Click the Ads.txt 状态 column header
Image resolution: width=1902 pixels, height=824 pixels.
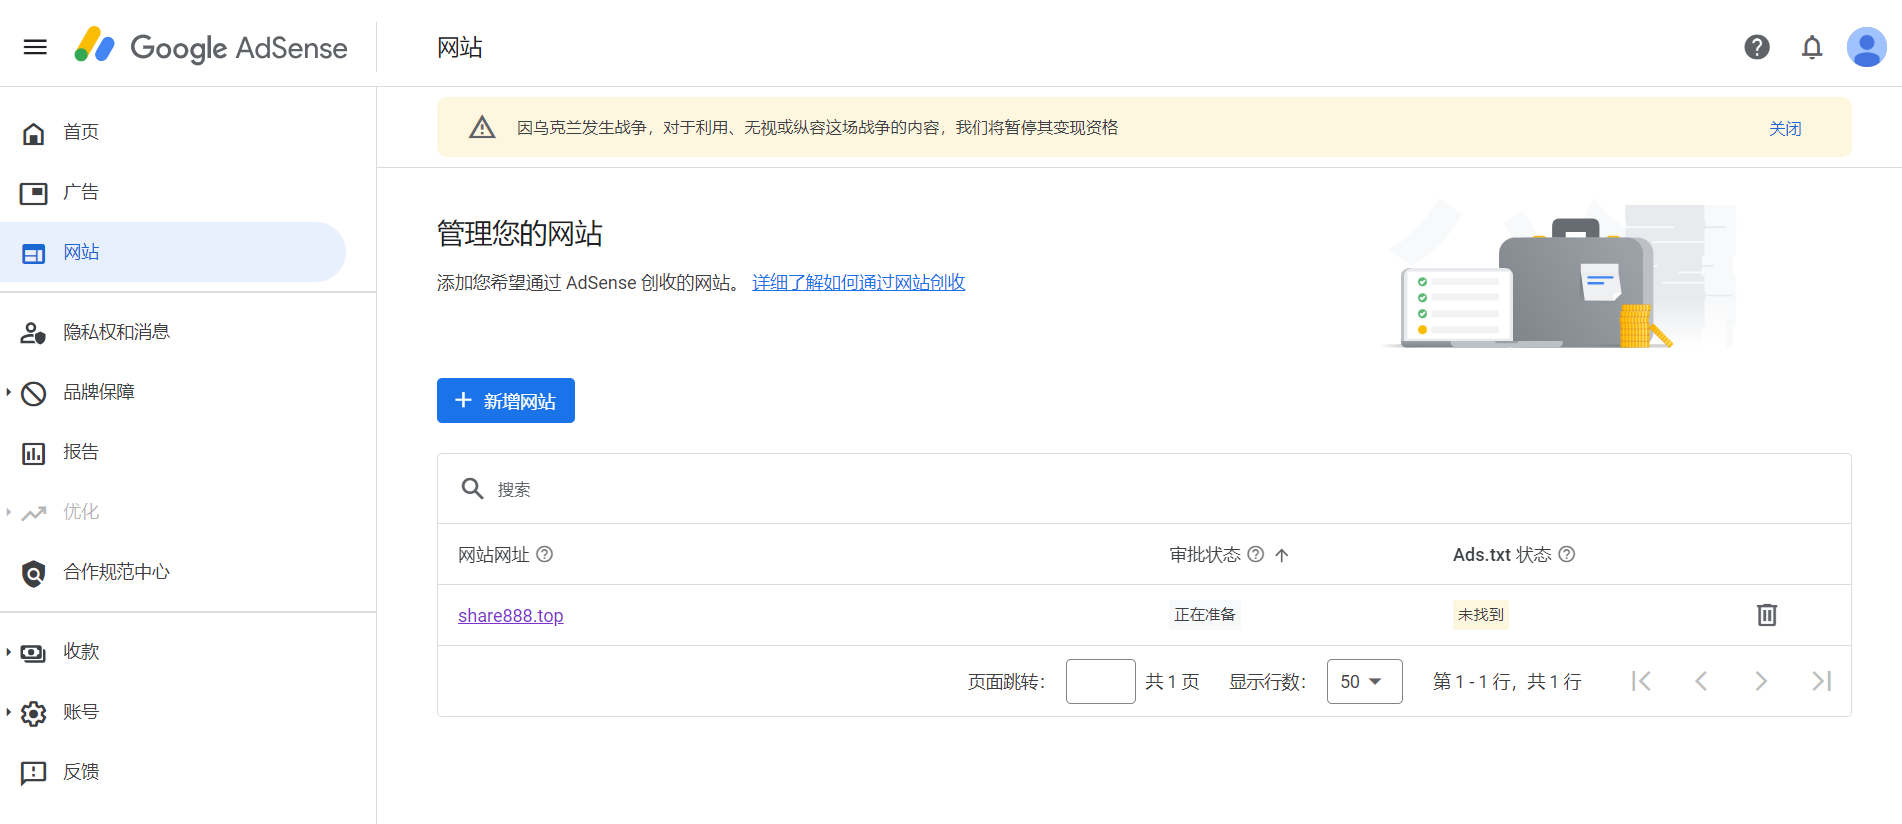pos(1502,554)
